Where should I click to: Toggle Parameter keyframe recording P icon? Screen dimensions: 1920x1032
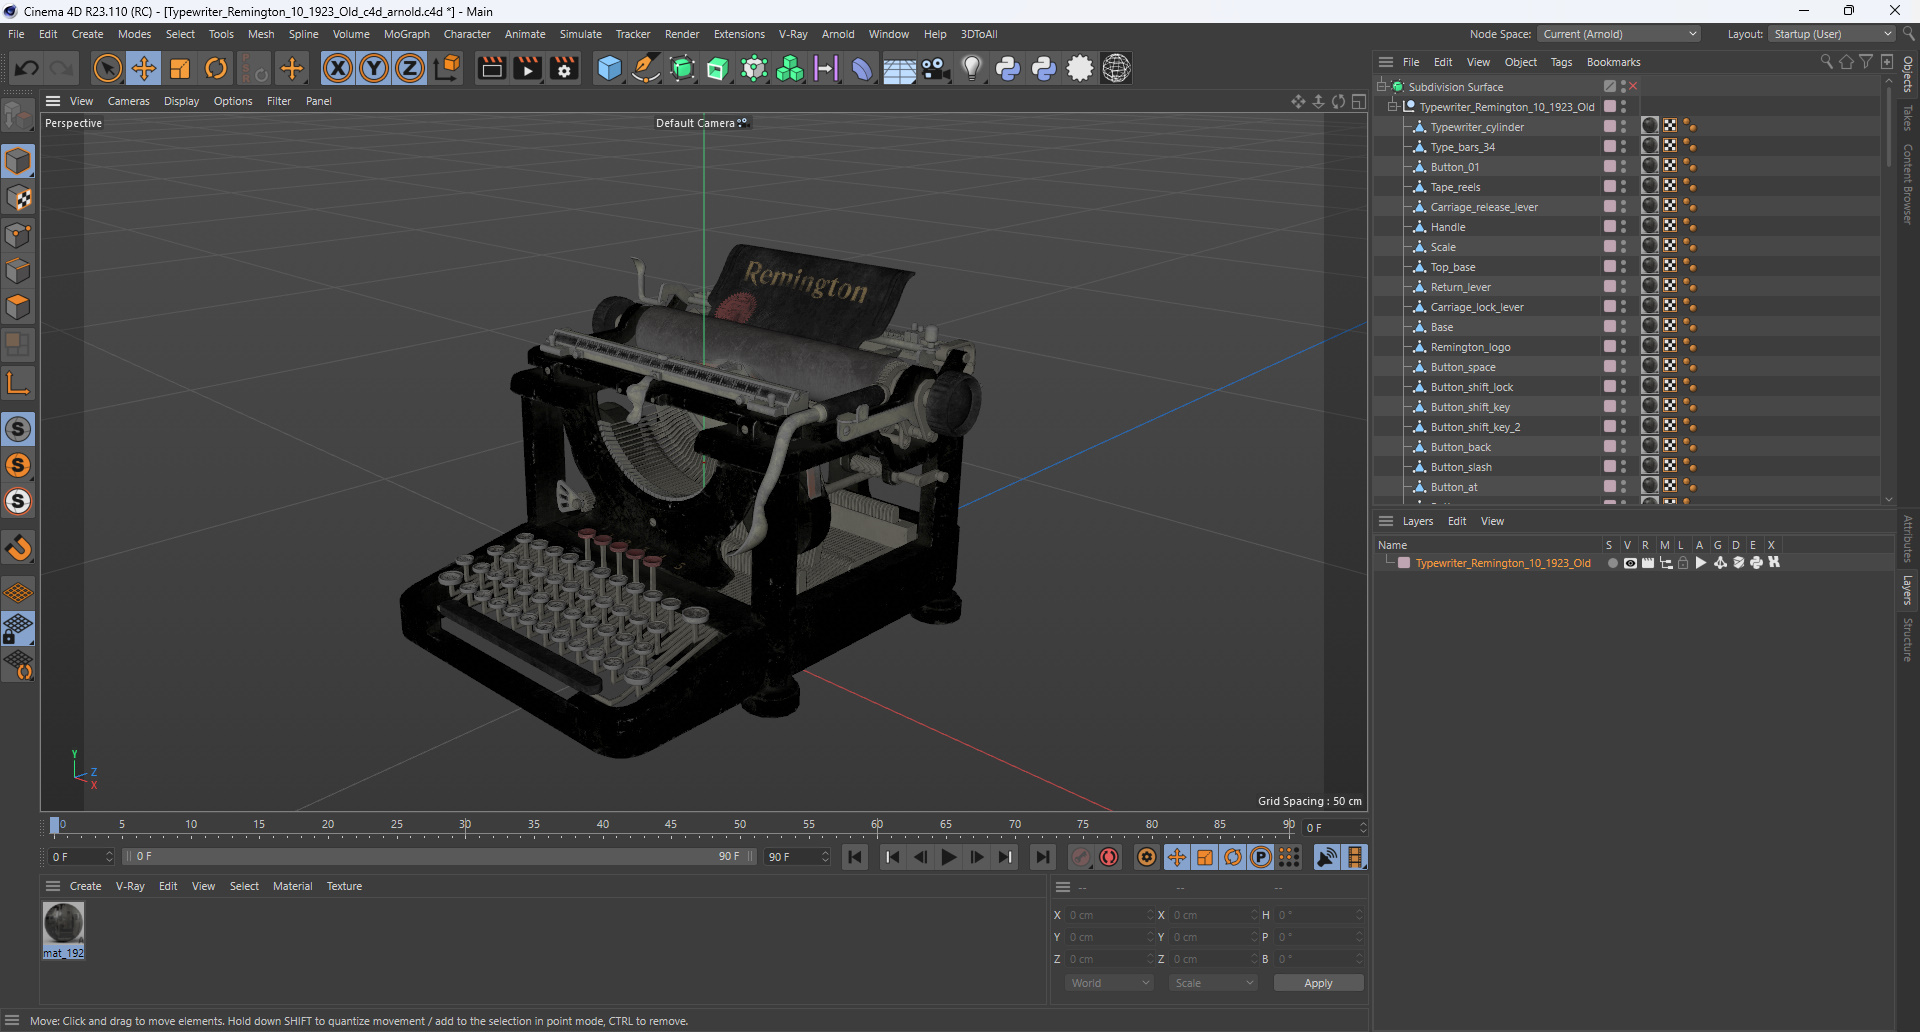pyautogui.click(x=1261, y=857)
